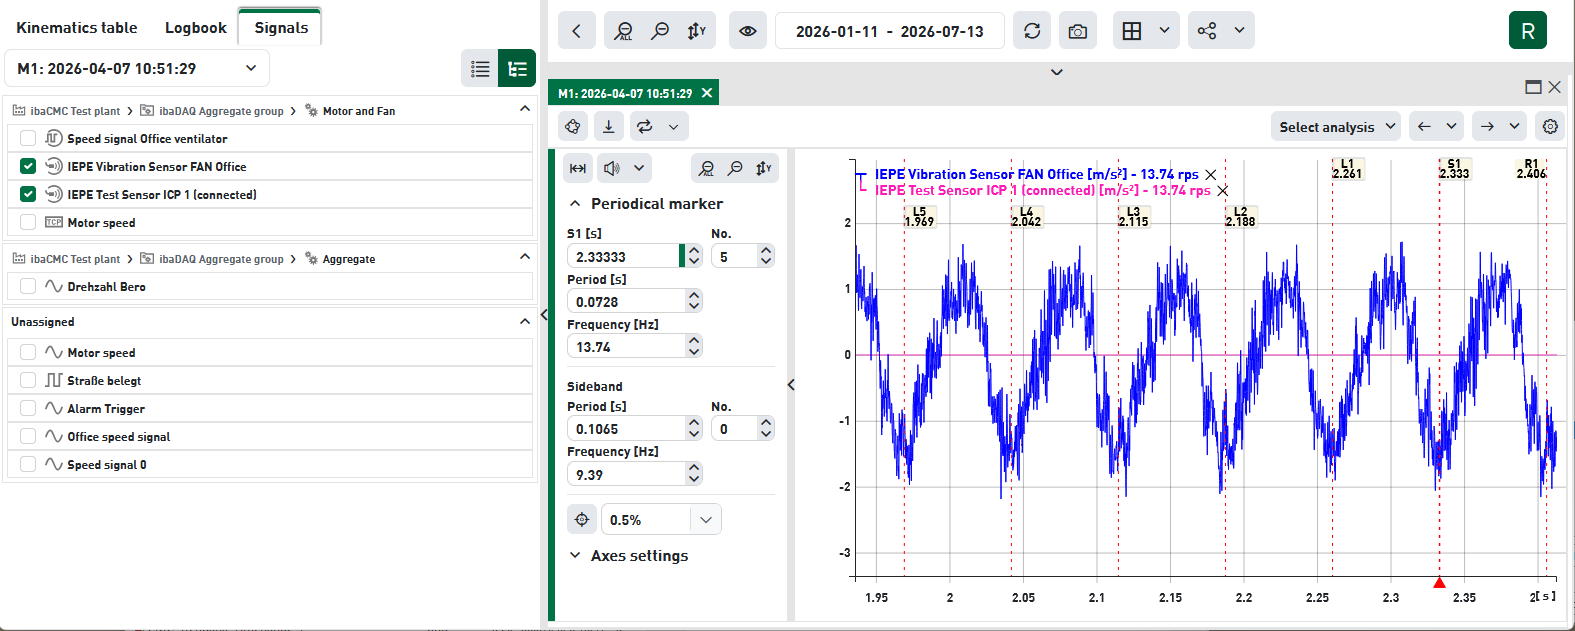Click the Frequency [Hz] field 13.74

627,347
